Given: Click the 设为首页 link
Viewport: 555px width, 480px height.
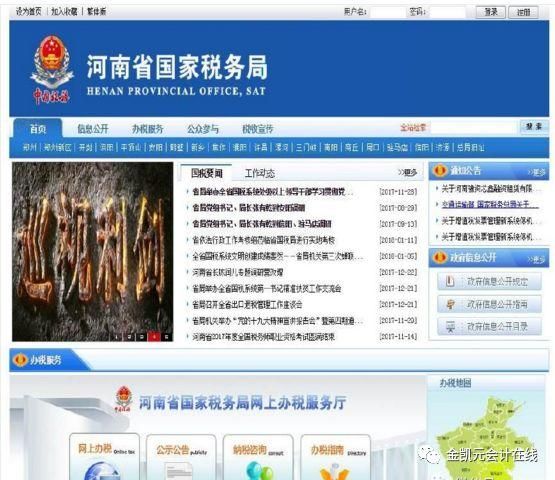Looking at the screenshot, I should [29, 12].
